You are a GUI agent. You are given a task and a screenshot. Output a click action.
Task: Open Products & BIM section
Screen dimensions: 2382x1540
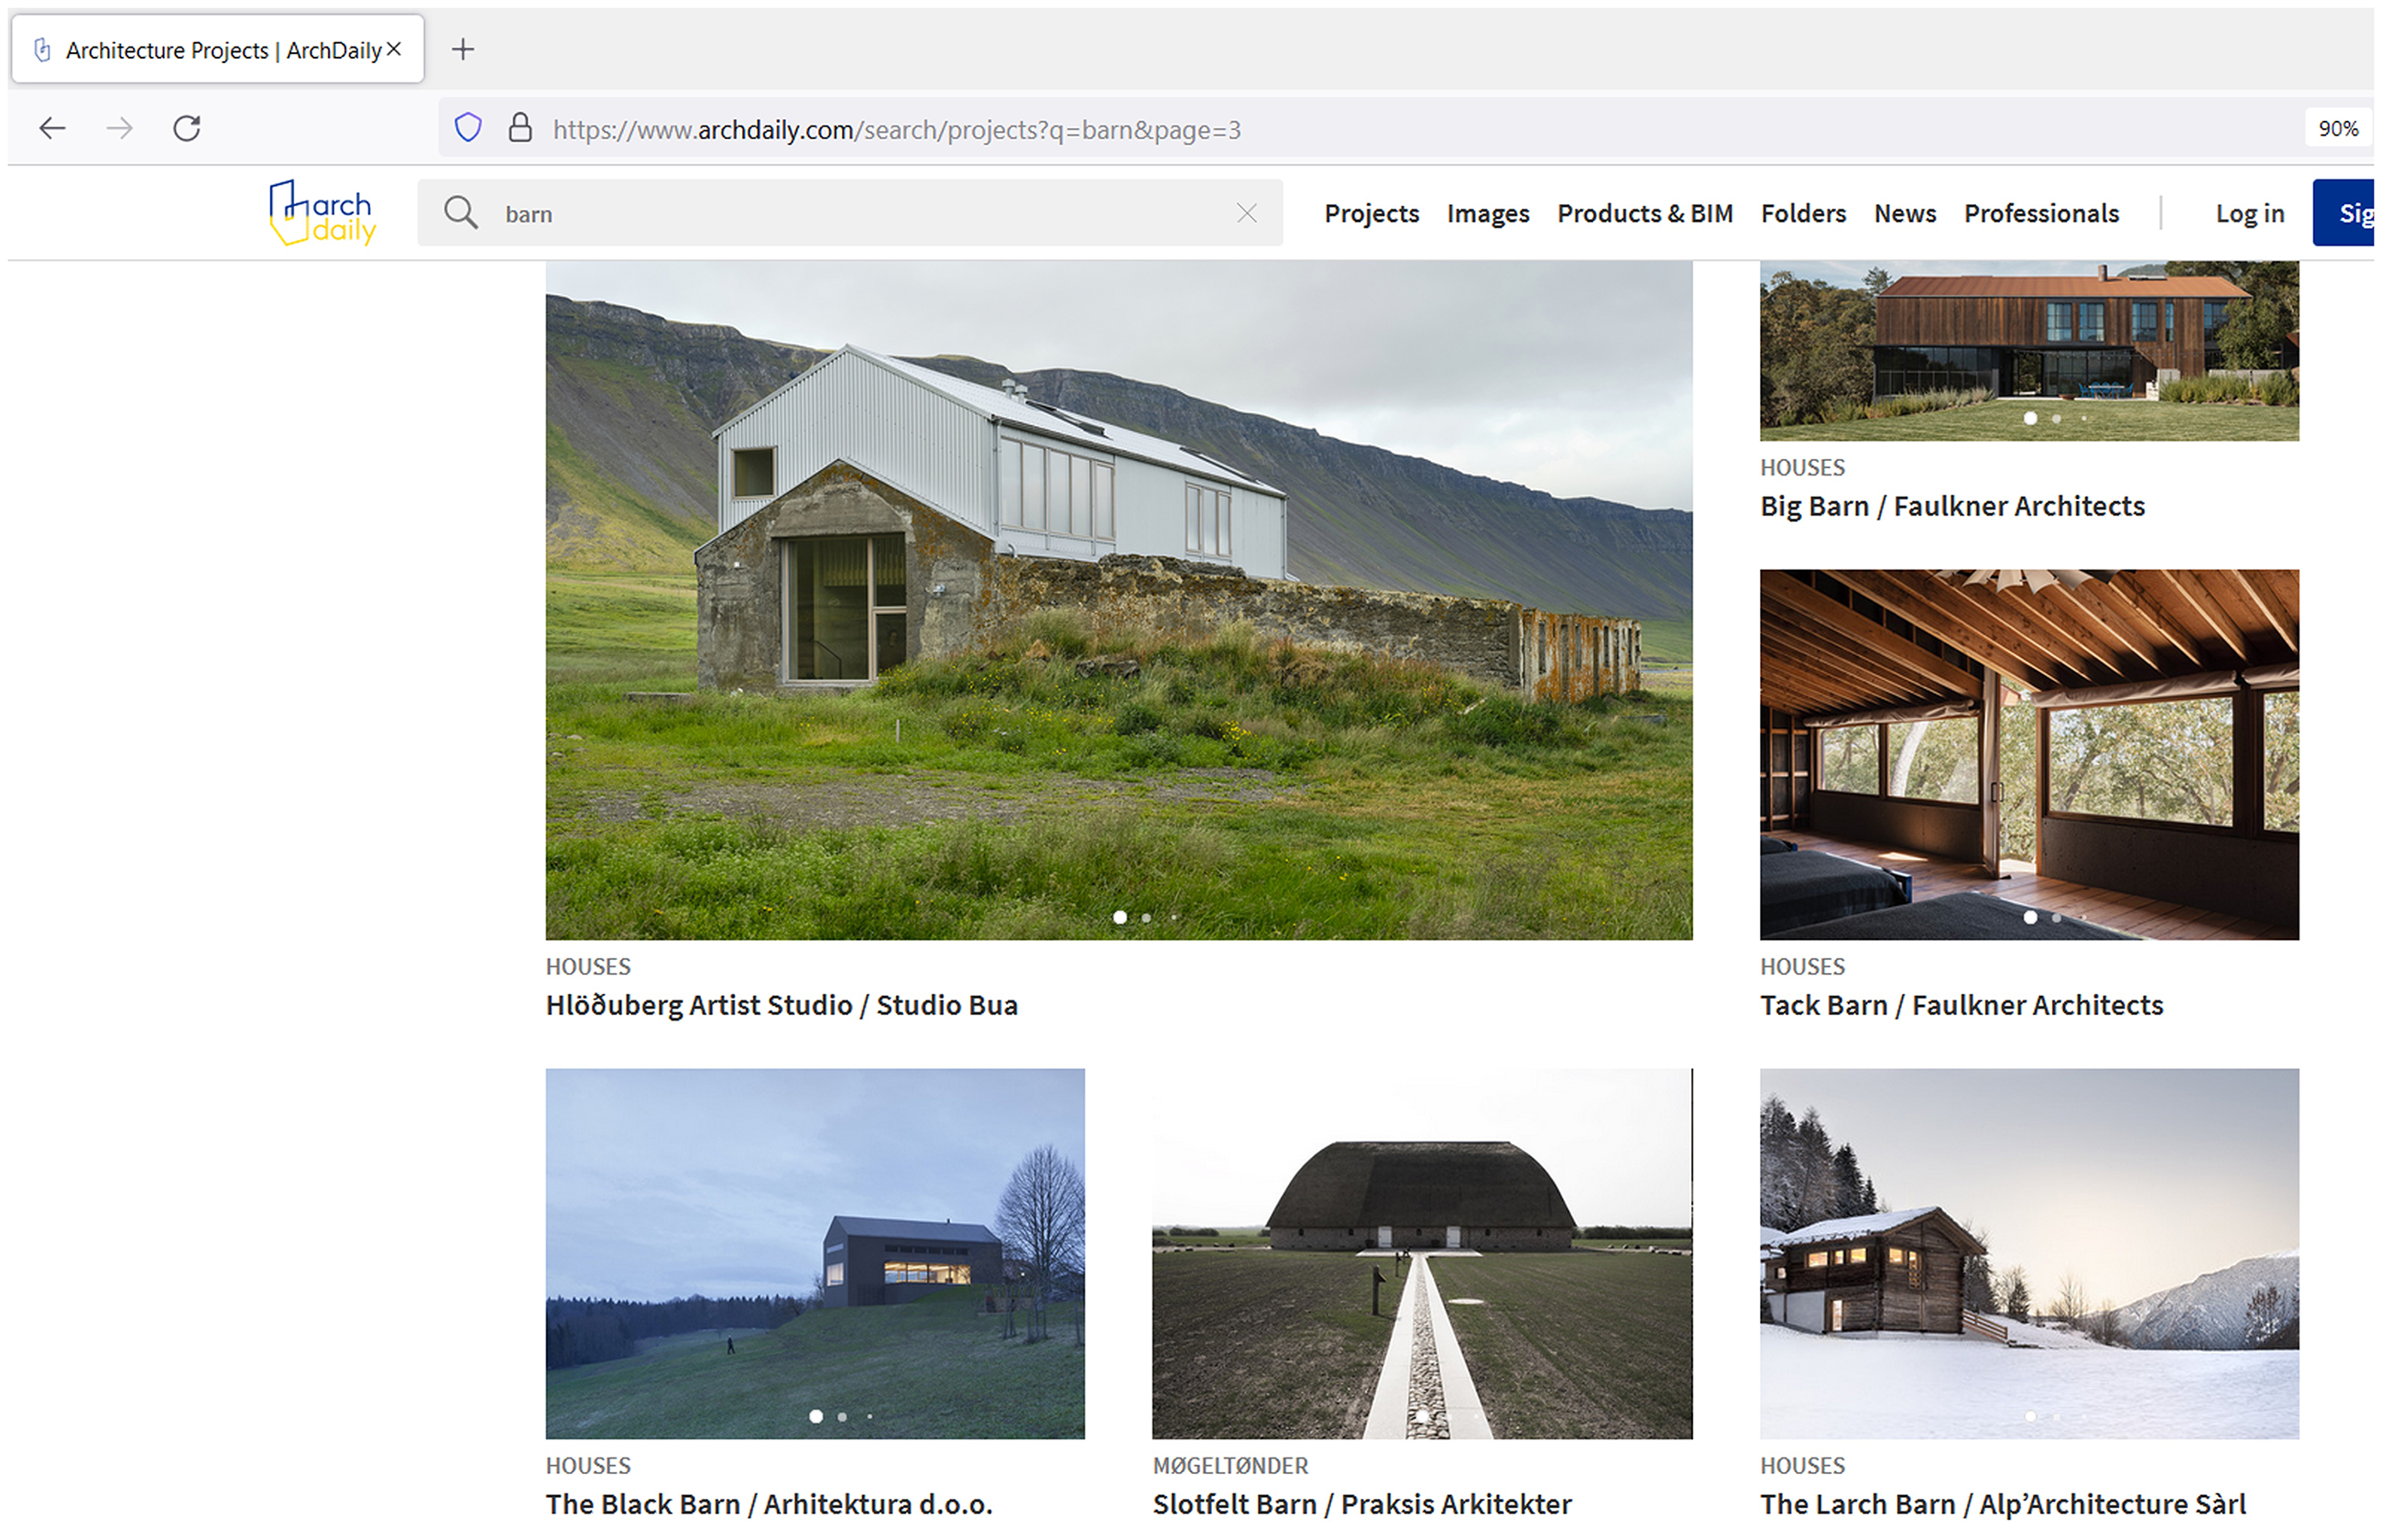click(1644, 213)
